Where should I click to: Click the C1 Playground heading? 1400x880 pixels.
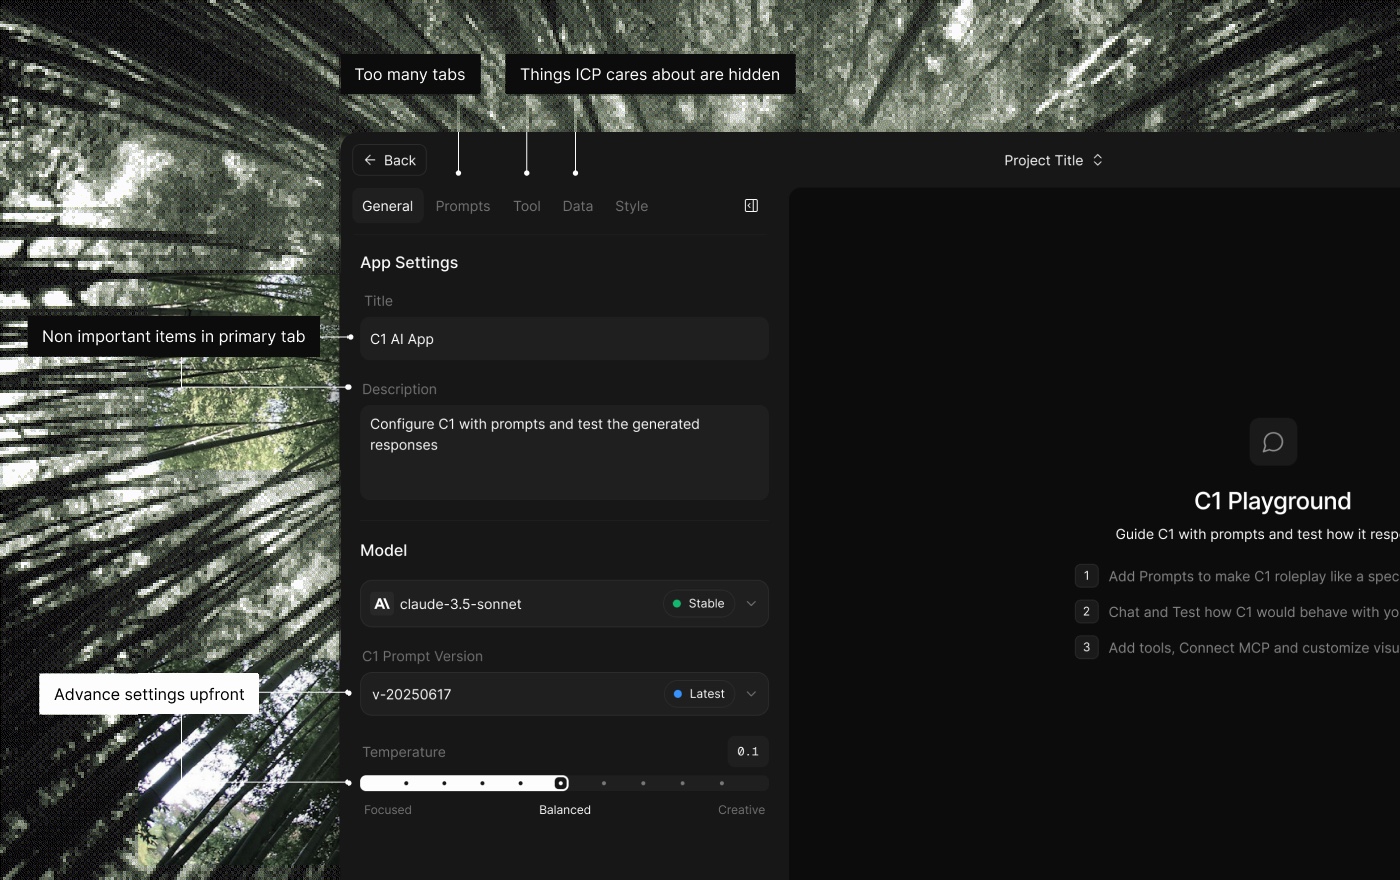tap(1273, 501)
